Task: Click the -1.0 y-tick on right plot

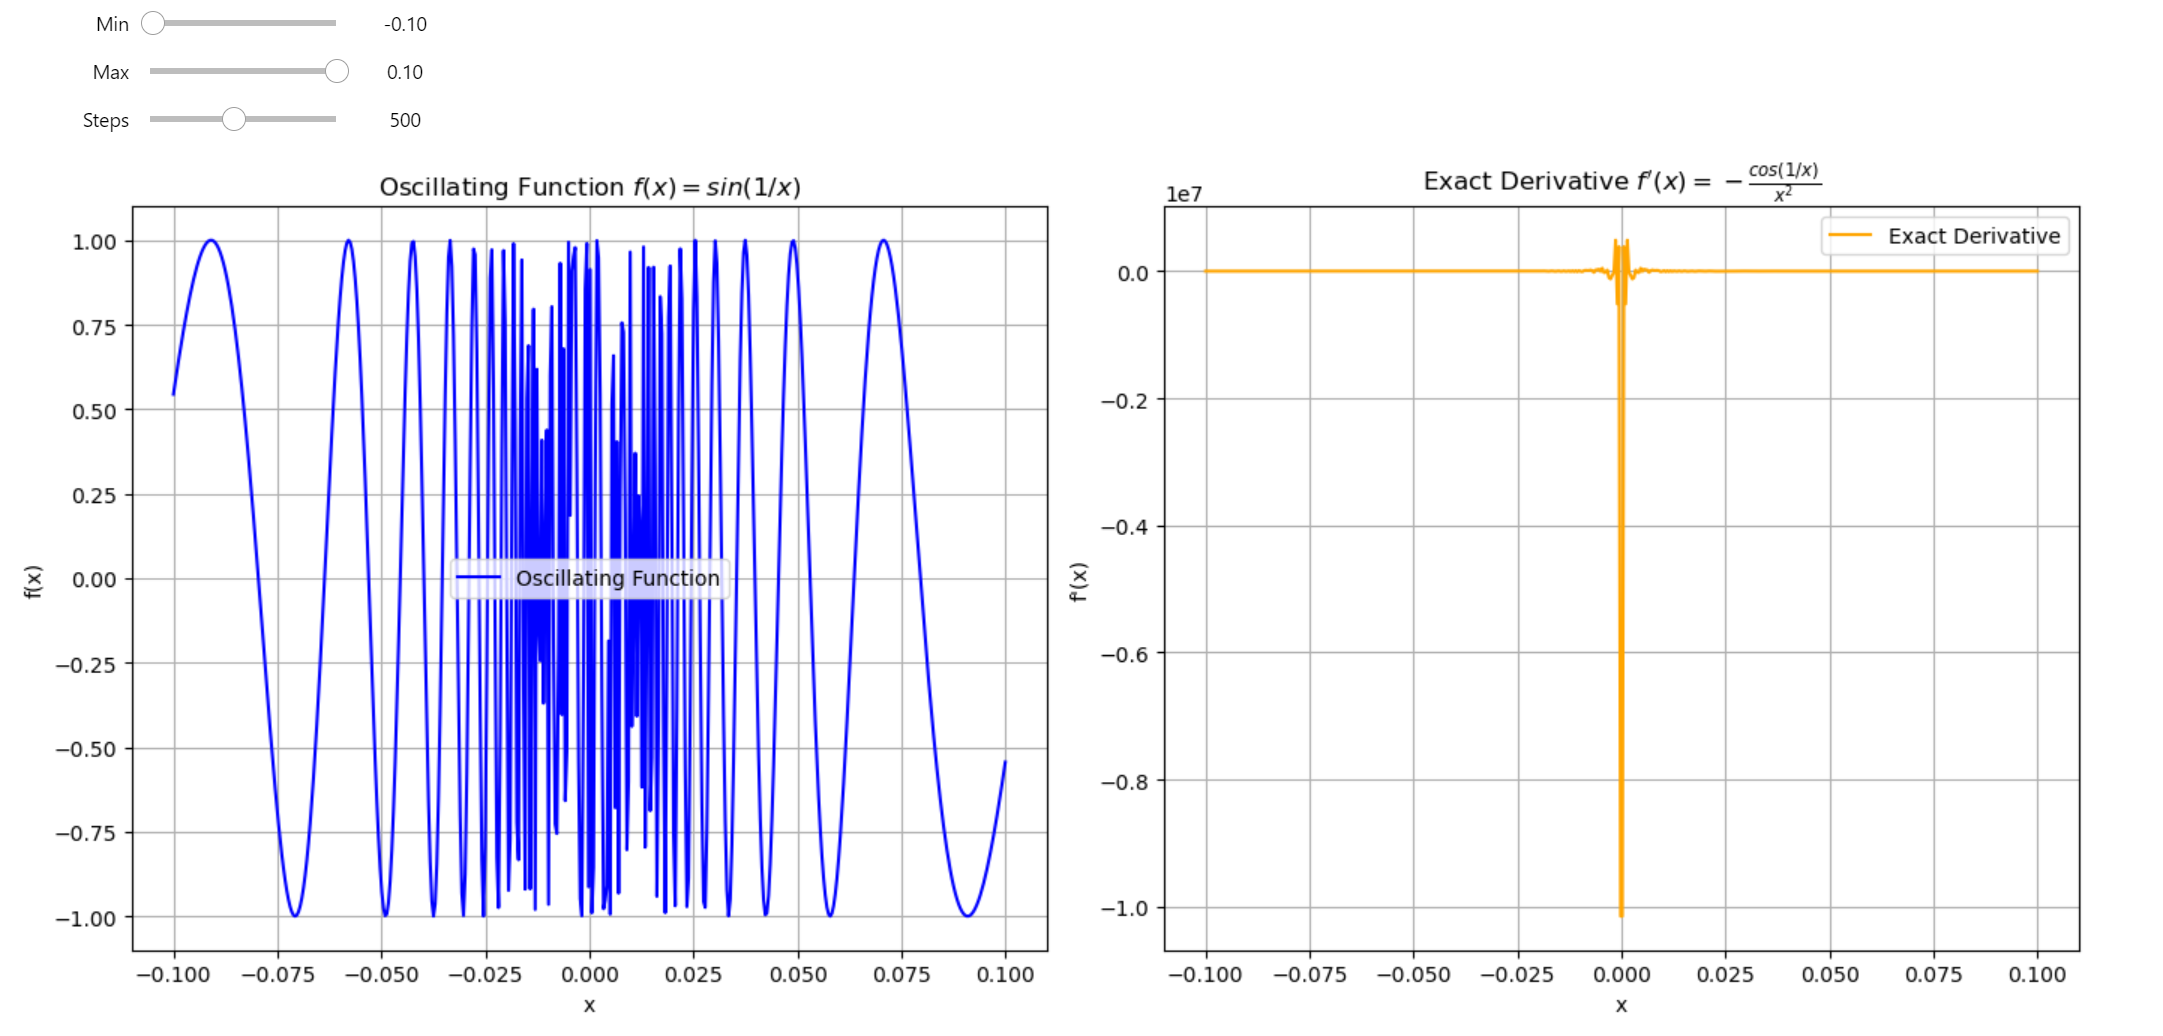Action: point(1125,908)
